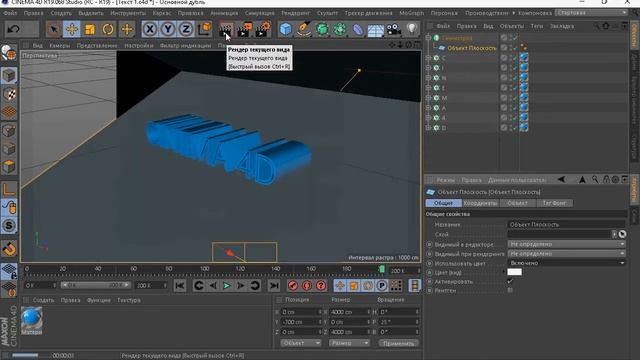Open the layout selector dropdown
The image size is (640, 360).
[592, 13]
